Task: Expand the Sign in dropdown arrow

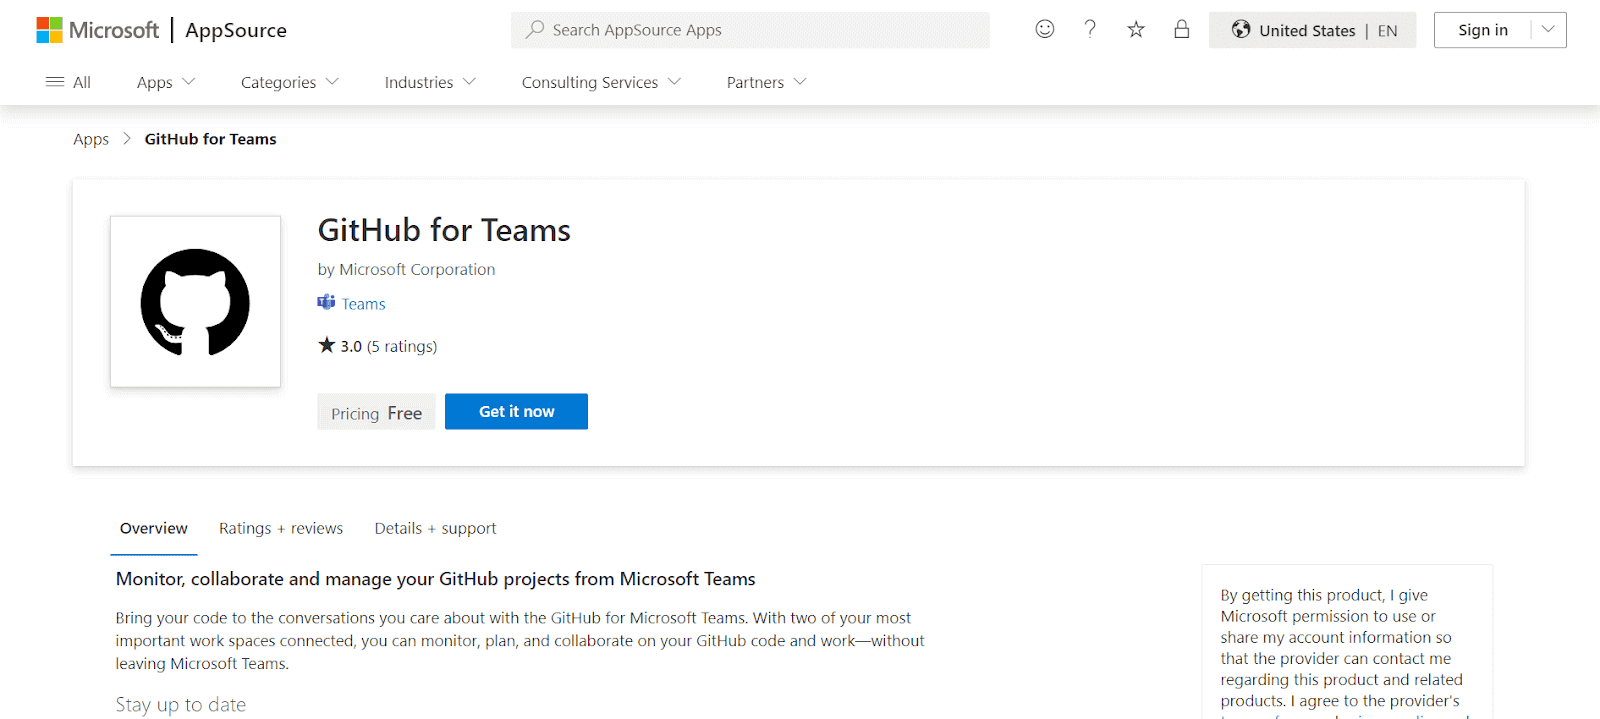Action: click(x=1548, y=30)
